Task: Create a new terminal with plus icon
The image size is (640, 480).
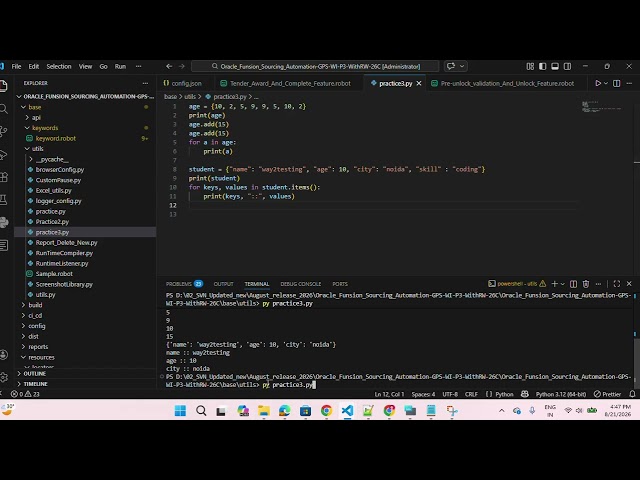Action: (x=554, y=284)
